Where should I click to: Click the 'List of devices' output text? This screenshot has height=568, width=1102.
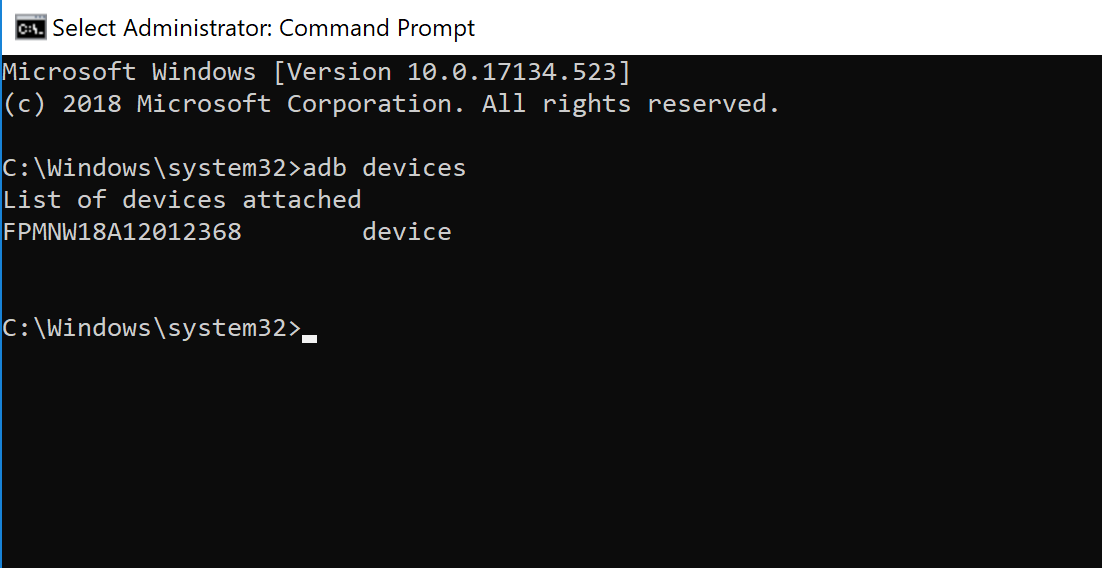115,200
